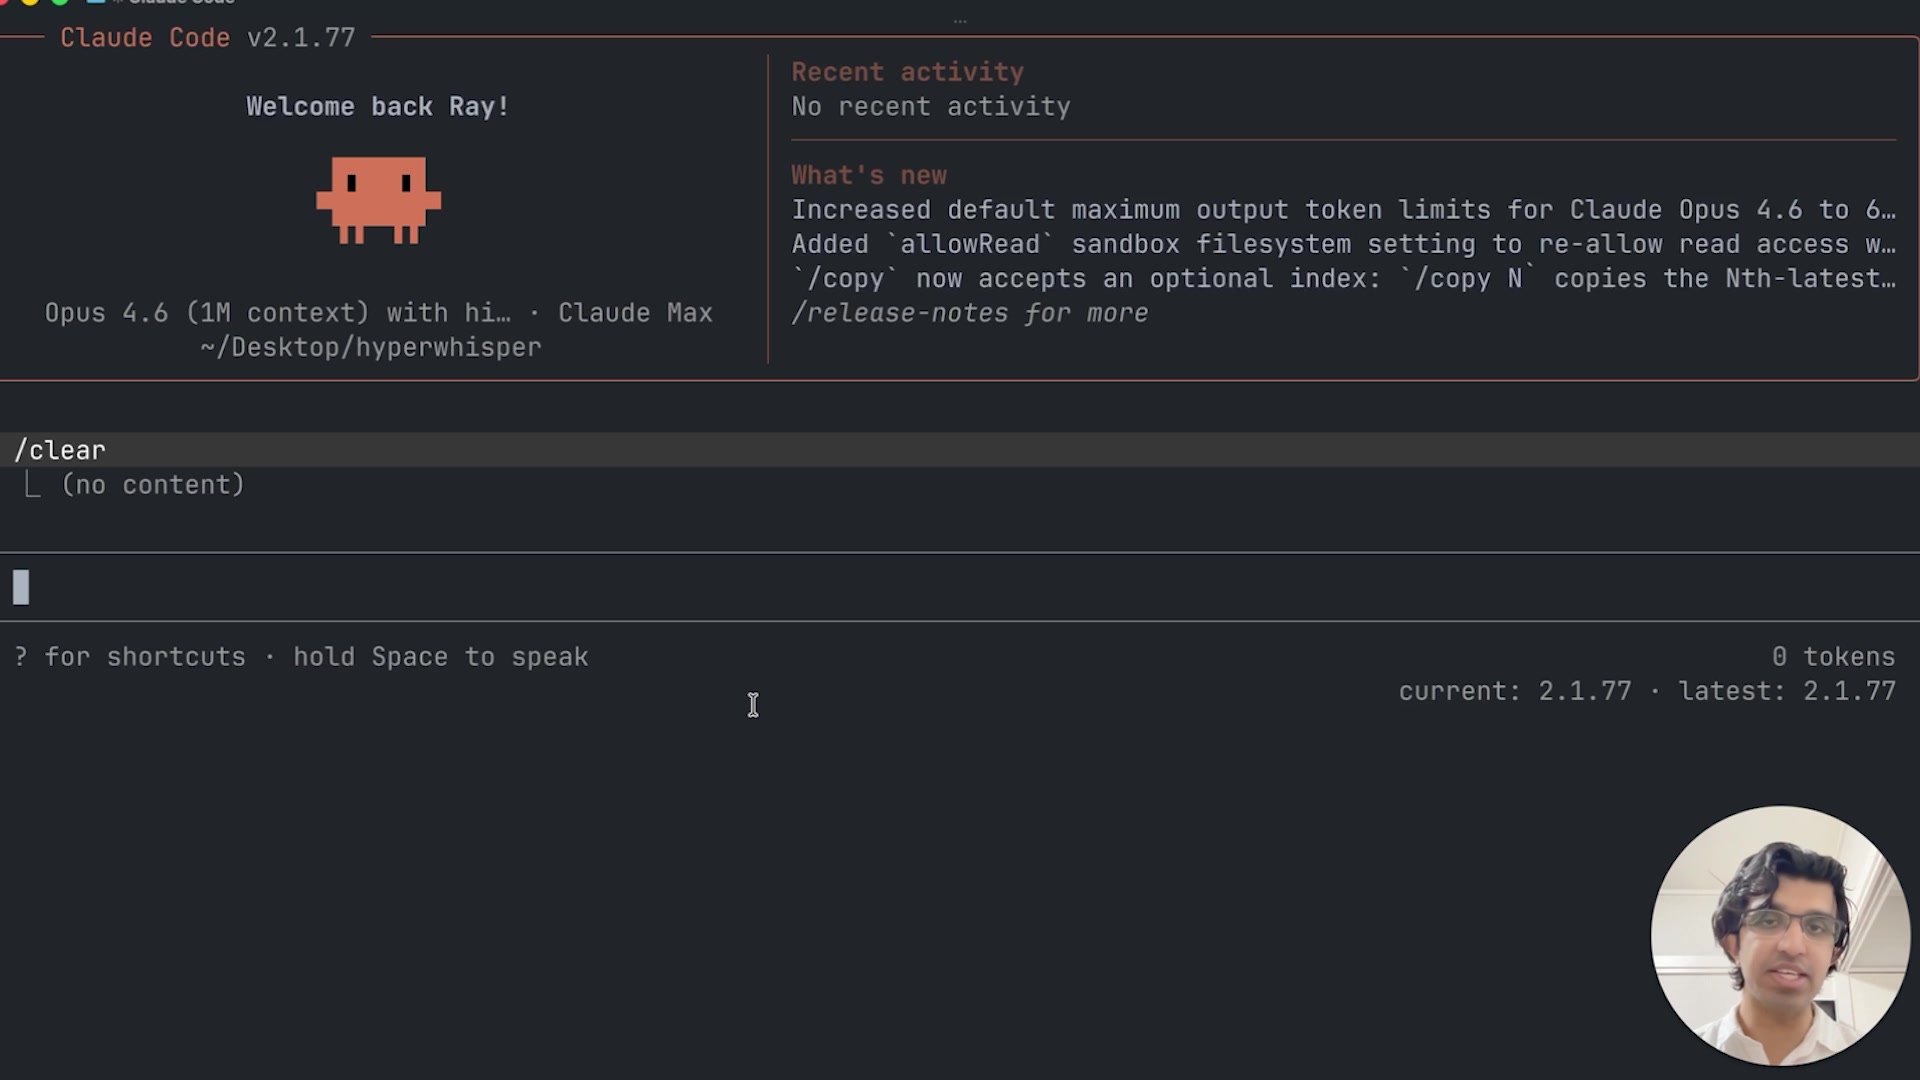Click the "latest: 2.1.77" version text

tap(1786, 691)
